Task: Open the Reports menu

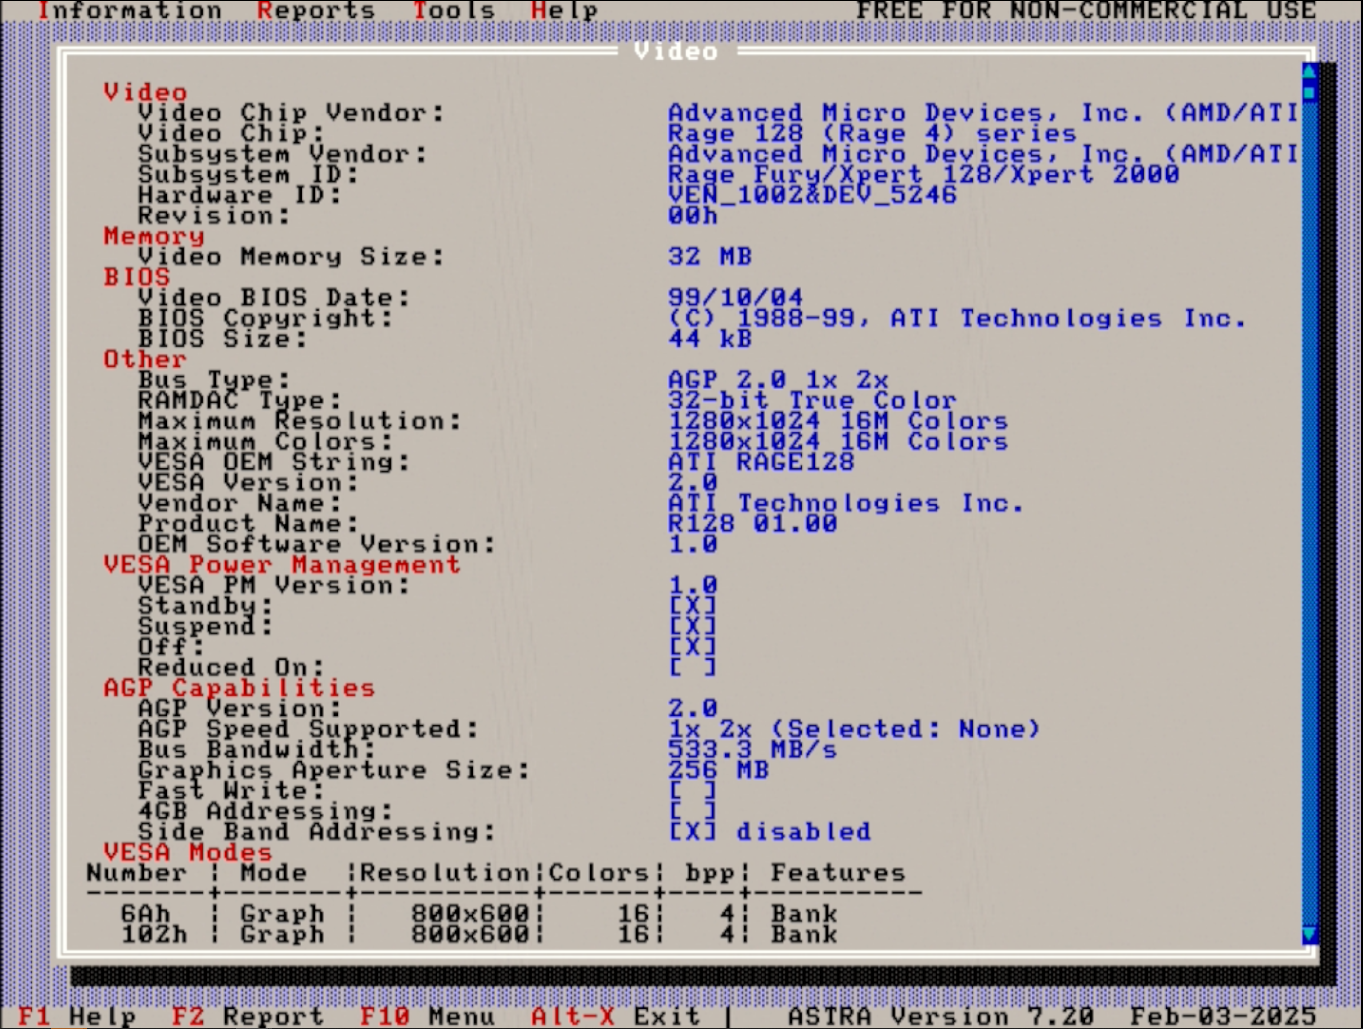Action: 316,11
